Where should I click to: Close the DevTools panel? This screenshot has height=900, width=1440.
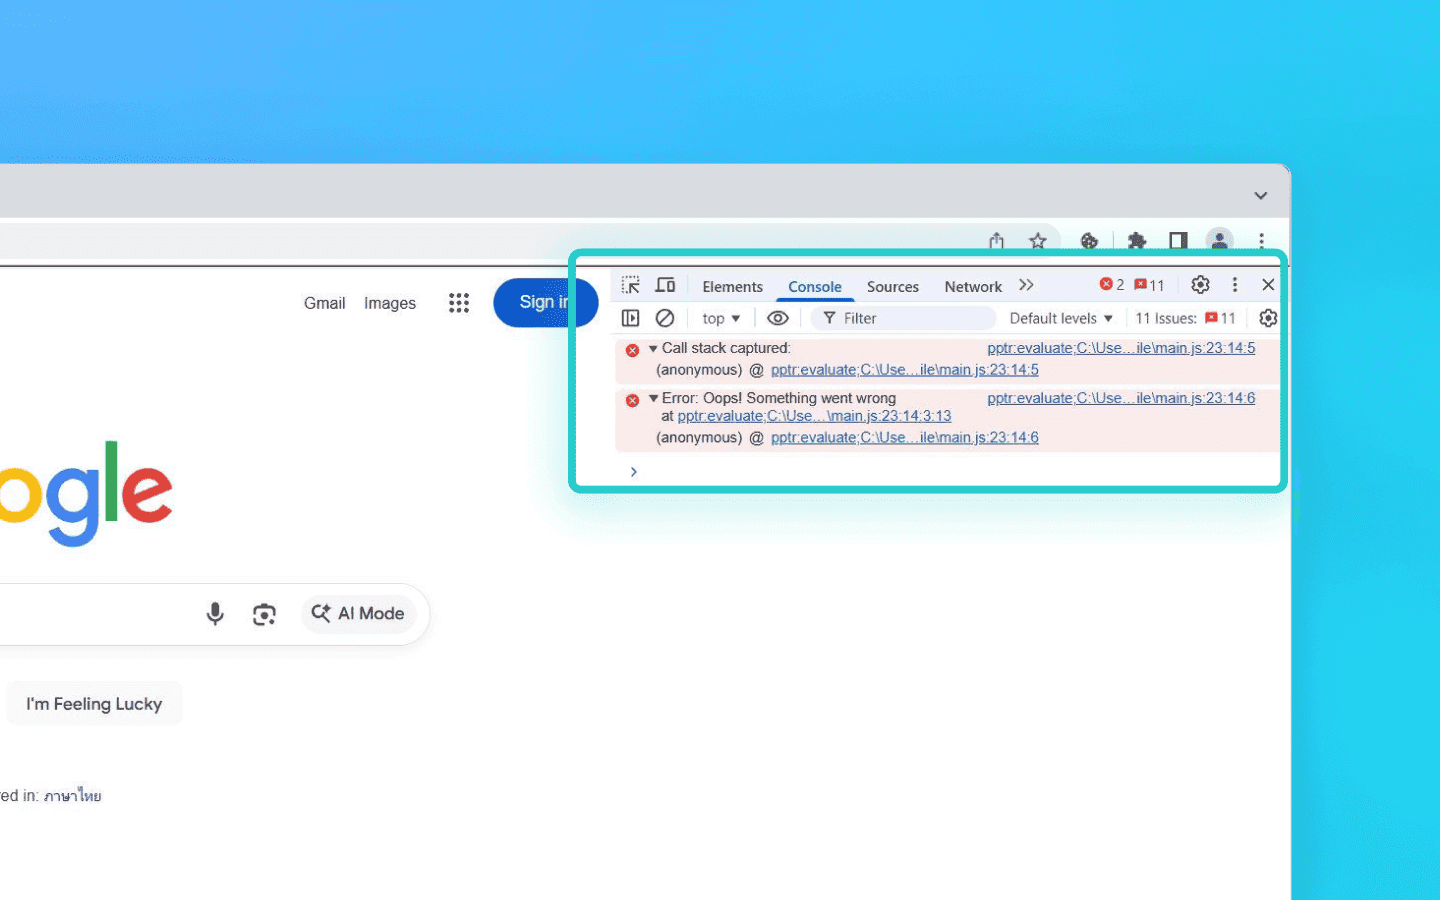(x=1268, y=285)
